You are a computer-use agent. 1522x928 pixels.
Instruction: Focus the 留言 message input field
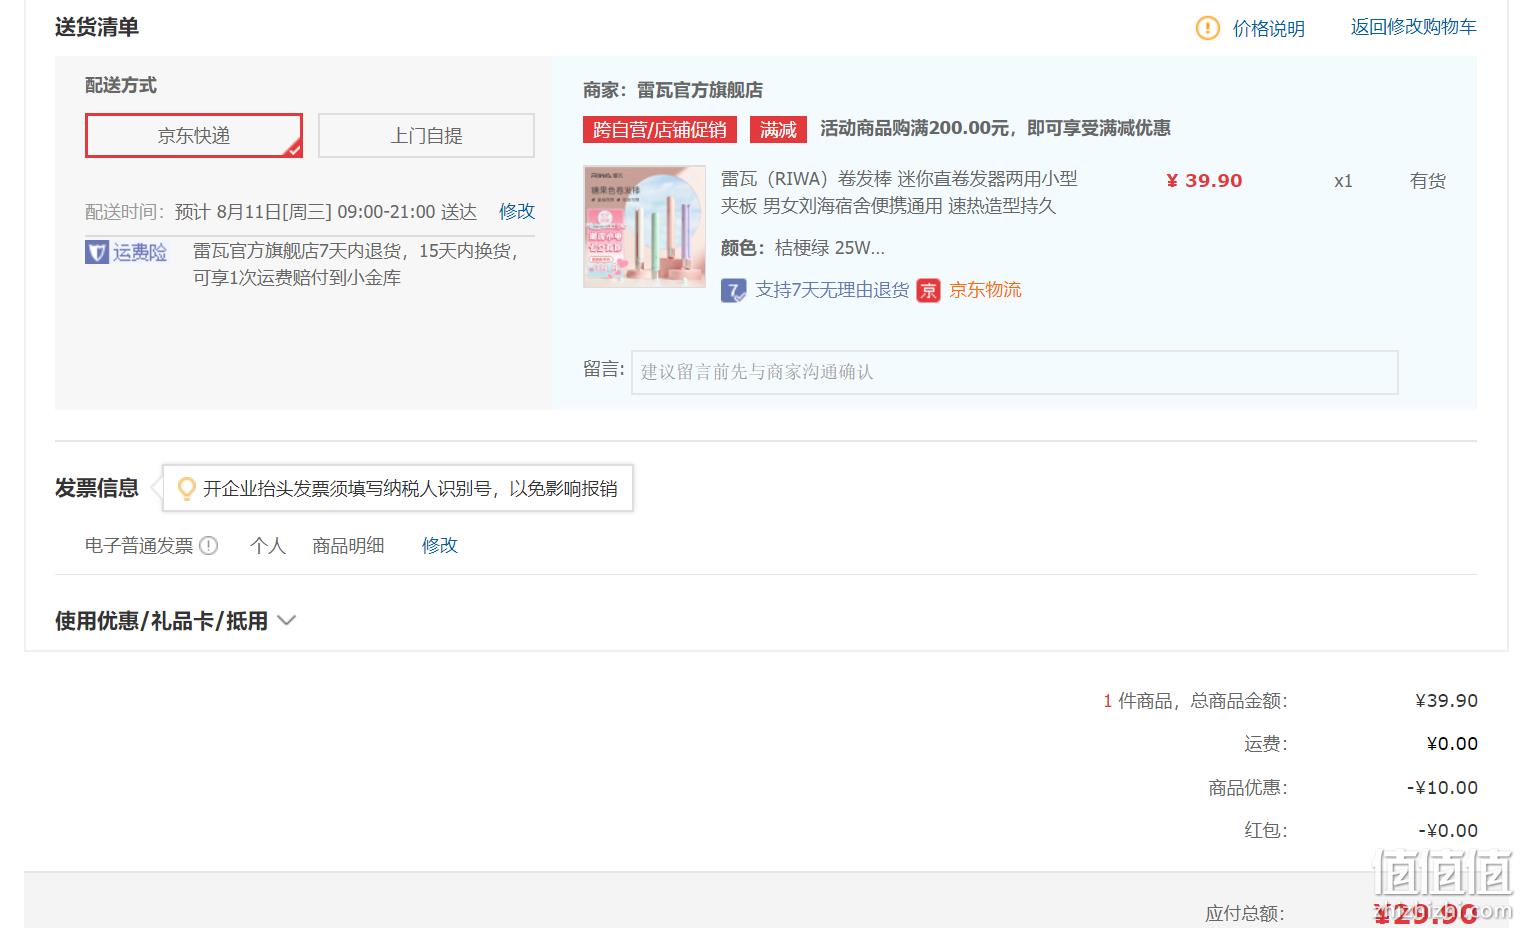1014,372
